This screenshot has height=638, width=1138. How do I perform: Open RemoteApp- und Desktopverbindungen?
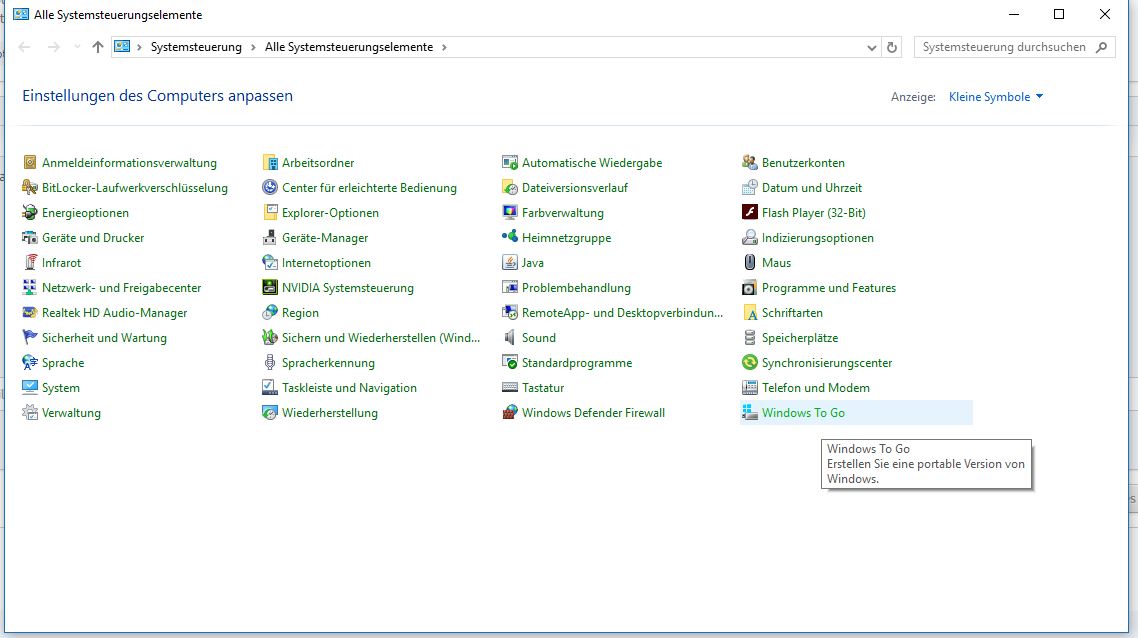pos(622,313)
